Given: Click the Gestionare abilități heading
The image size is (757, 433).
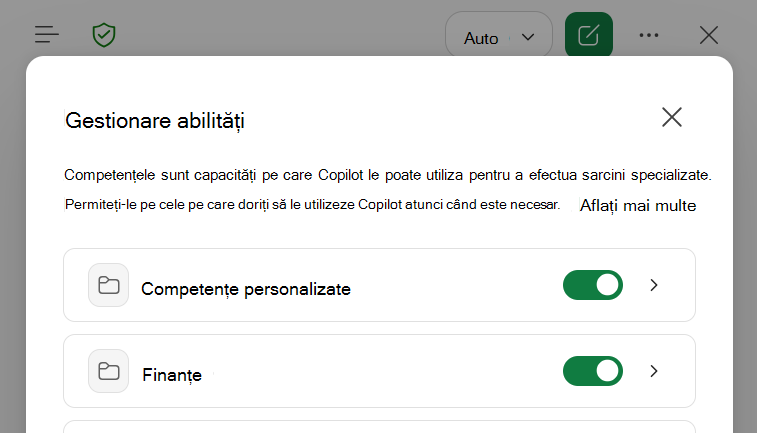Looking at the screenshot, I should coord(155,121).
